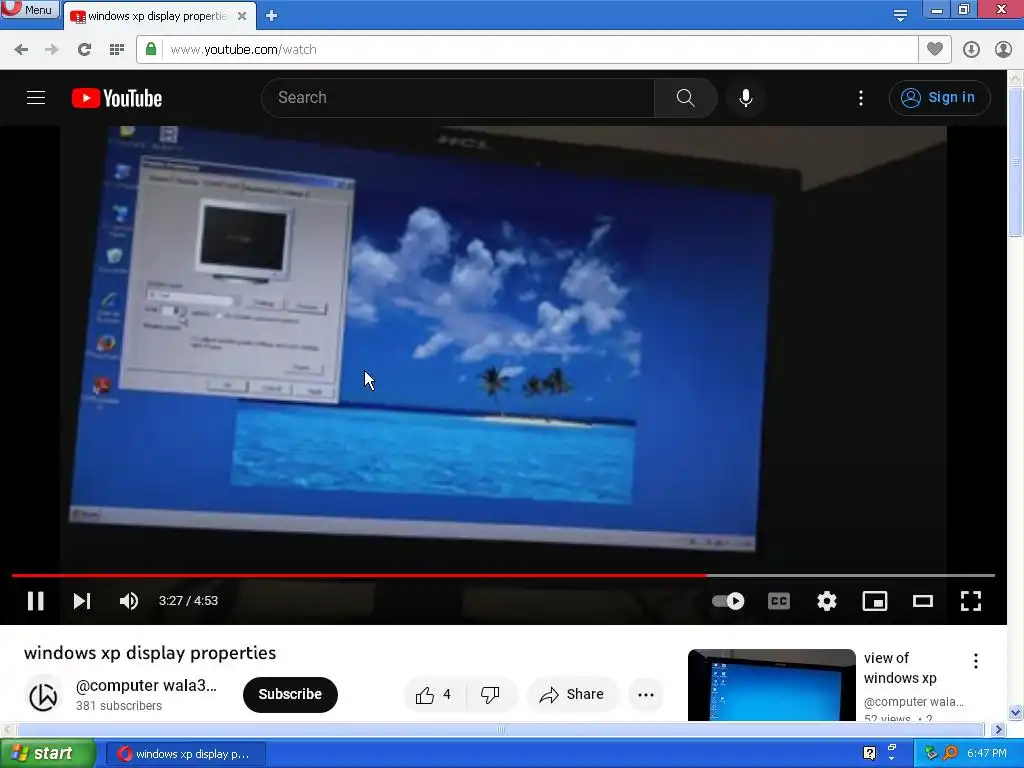Enter full screen video

971,601
